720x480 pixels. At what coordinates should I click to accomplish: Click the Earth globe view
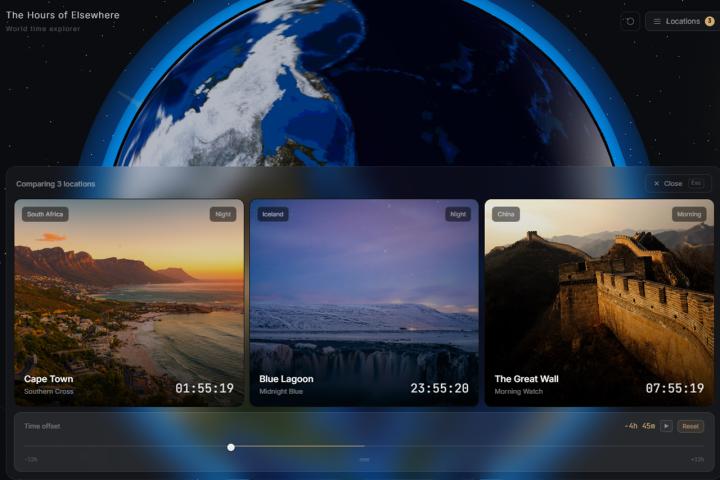pyautogui.click(x=363, y=83)
